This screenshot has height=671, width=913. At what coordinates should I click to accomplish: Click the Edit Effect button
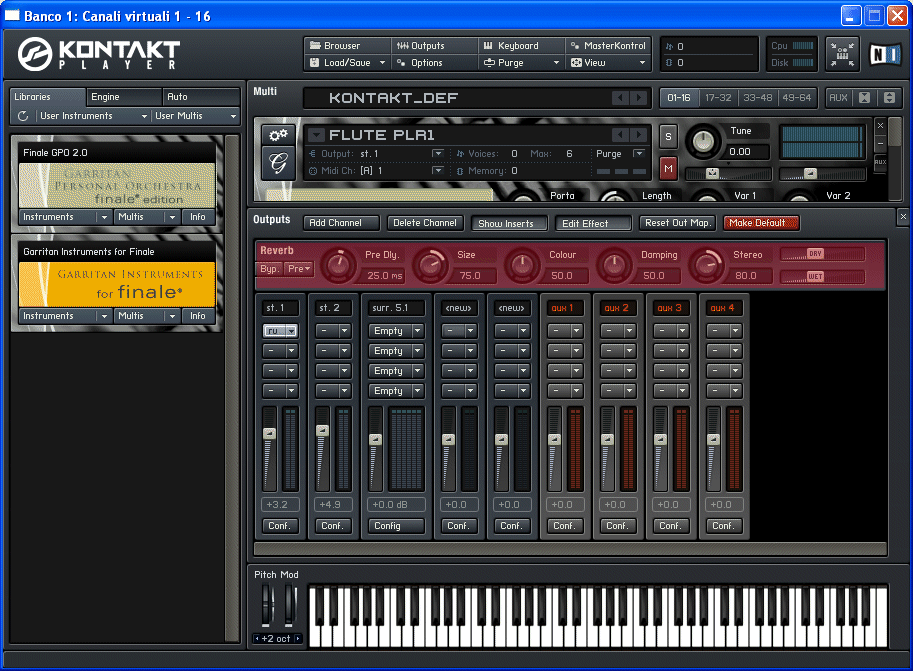593,223
